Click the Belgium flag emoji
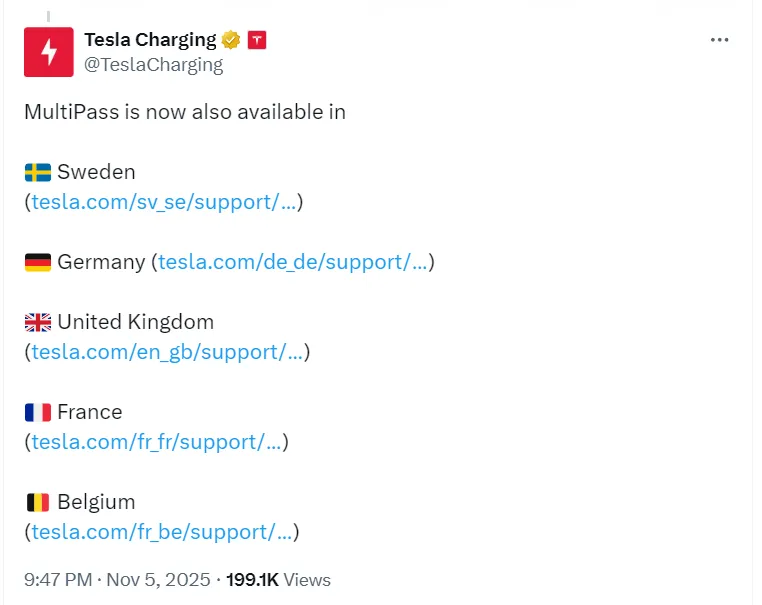Screen dimensions: 762x605 38,502
